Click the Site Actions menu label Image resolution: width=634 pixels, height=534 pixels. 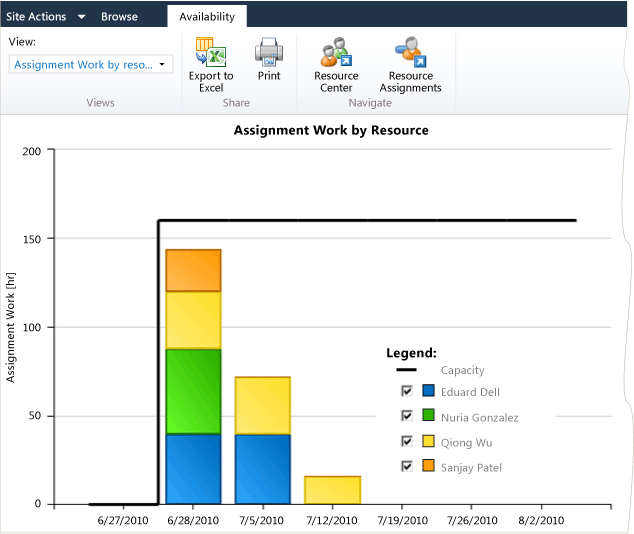36,17
